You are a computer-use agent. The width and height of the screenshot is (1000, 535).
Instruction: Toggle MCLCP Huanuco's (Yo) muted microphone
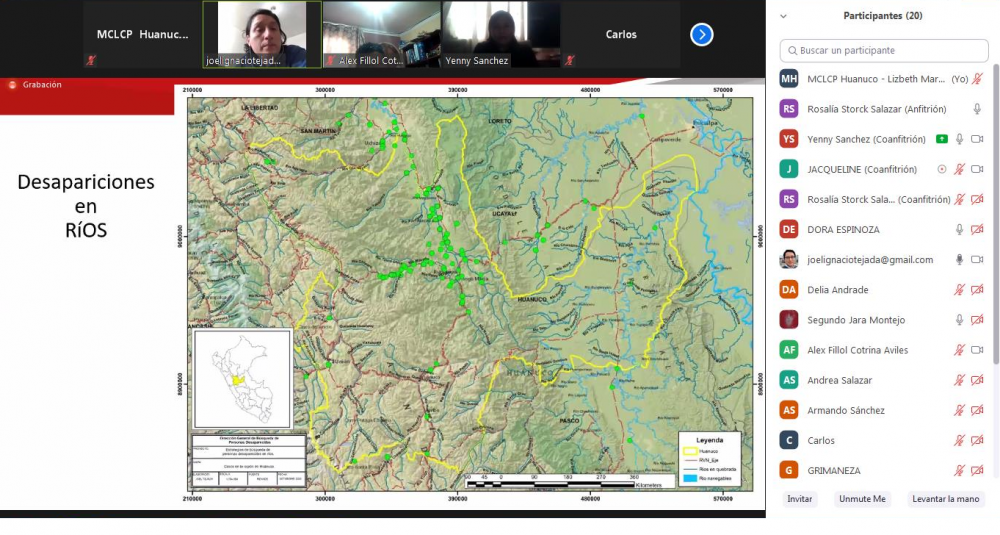977,79
